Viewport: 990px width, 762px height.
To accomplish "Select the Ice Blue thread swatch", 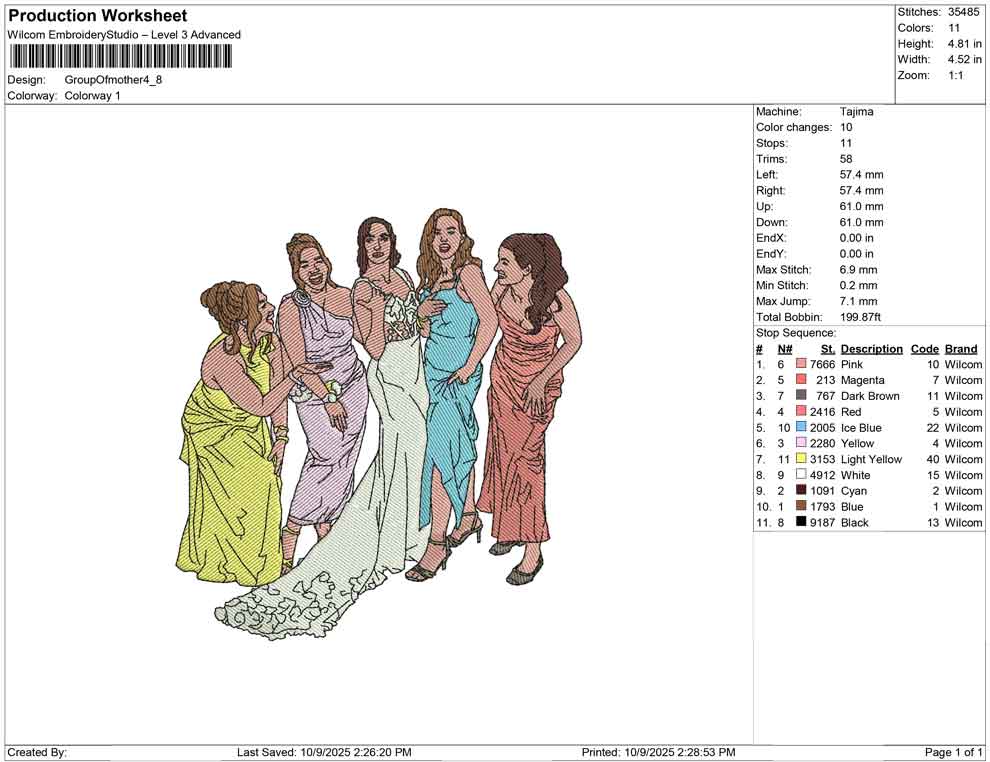I will point(801,428).
